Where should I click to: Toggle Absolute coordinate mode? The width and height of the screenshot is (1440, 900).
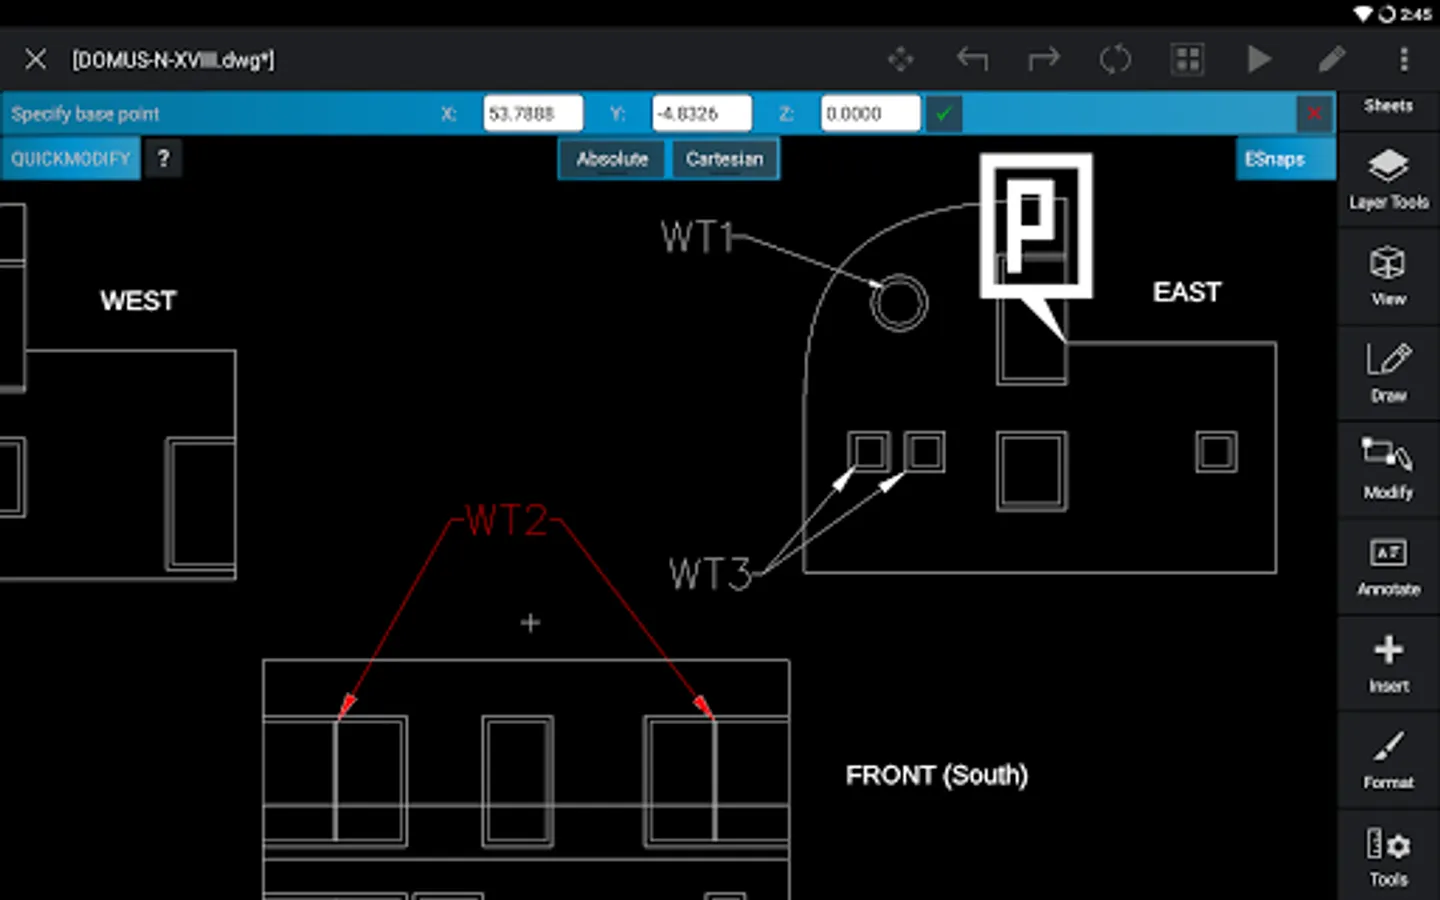[612, 159]
